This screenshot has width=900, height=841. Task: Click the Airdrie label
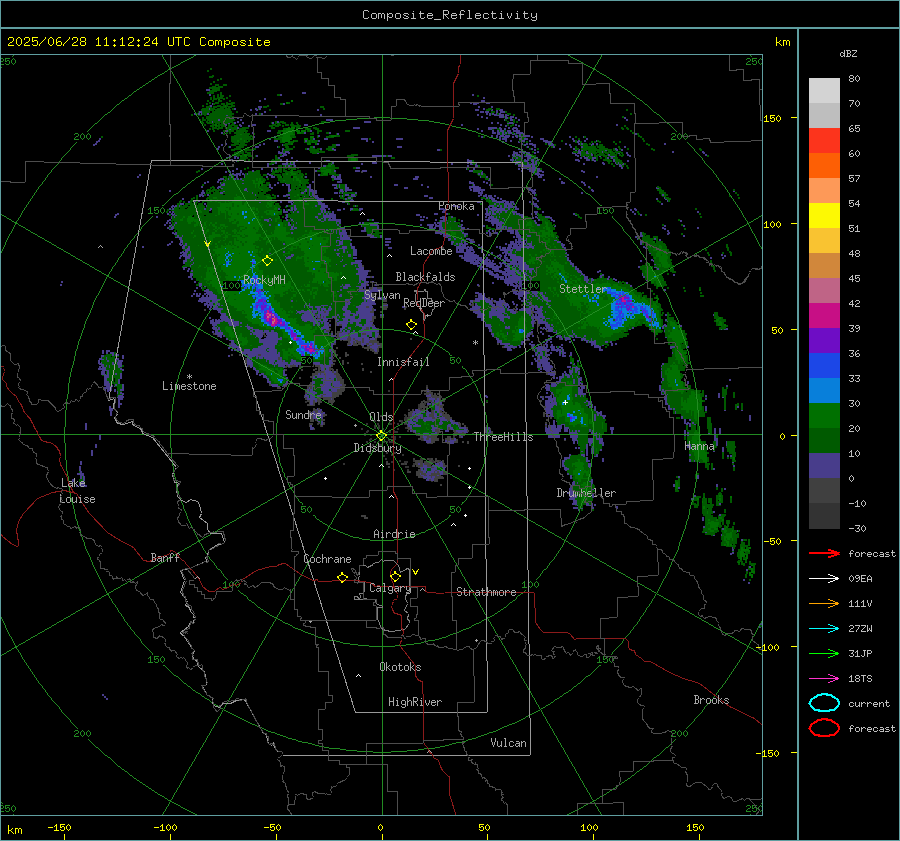coord(394,534)
